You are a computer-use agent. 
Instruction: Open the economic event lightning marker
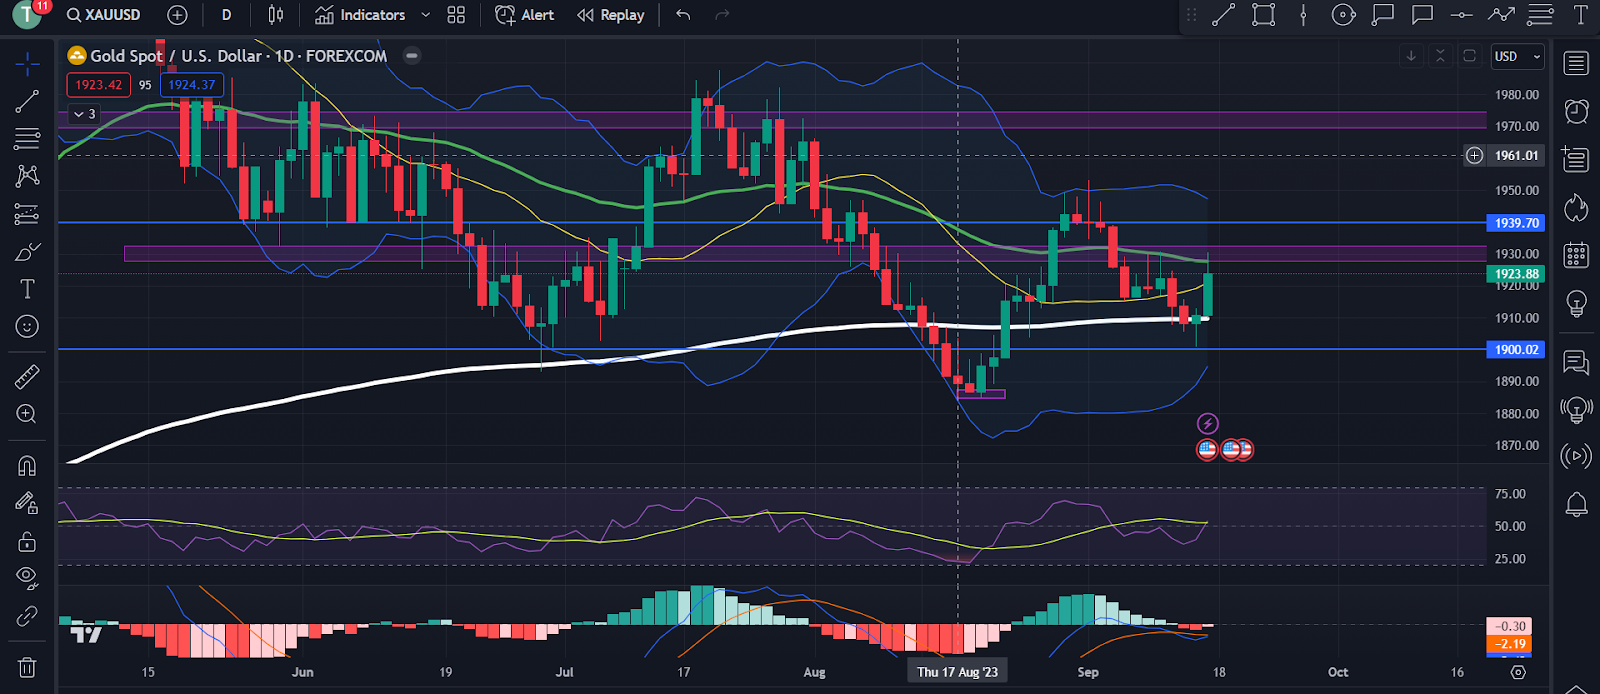(x=1208, y=424)
